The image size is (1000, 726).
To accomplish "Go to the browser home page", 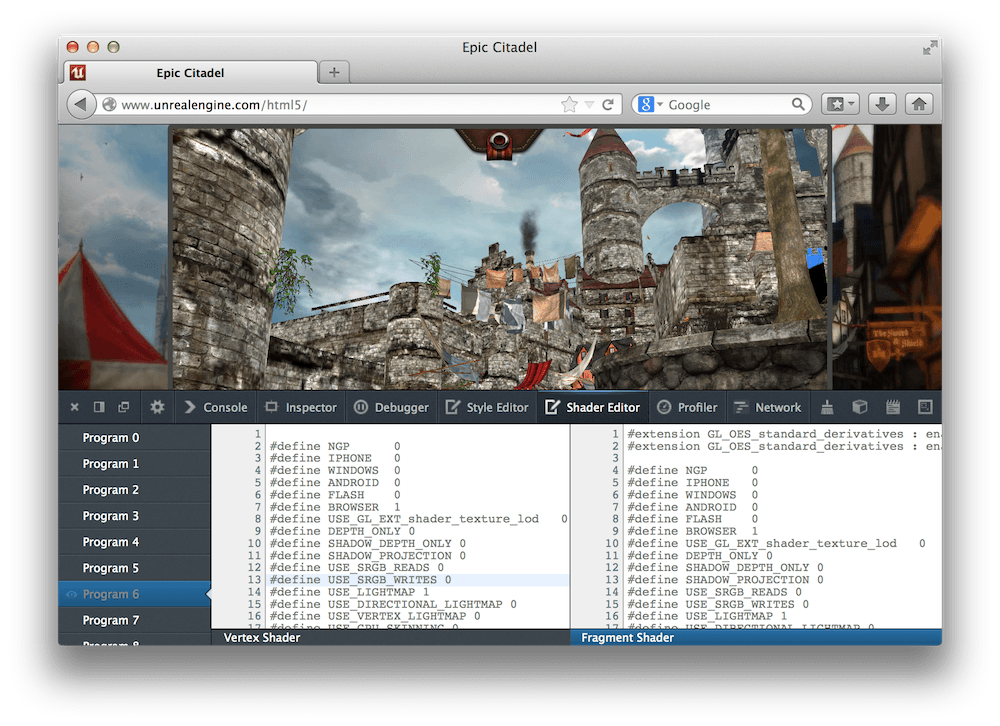I will 918,103.
